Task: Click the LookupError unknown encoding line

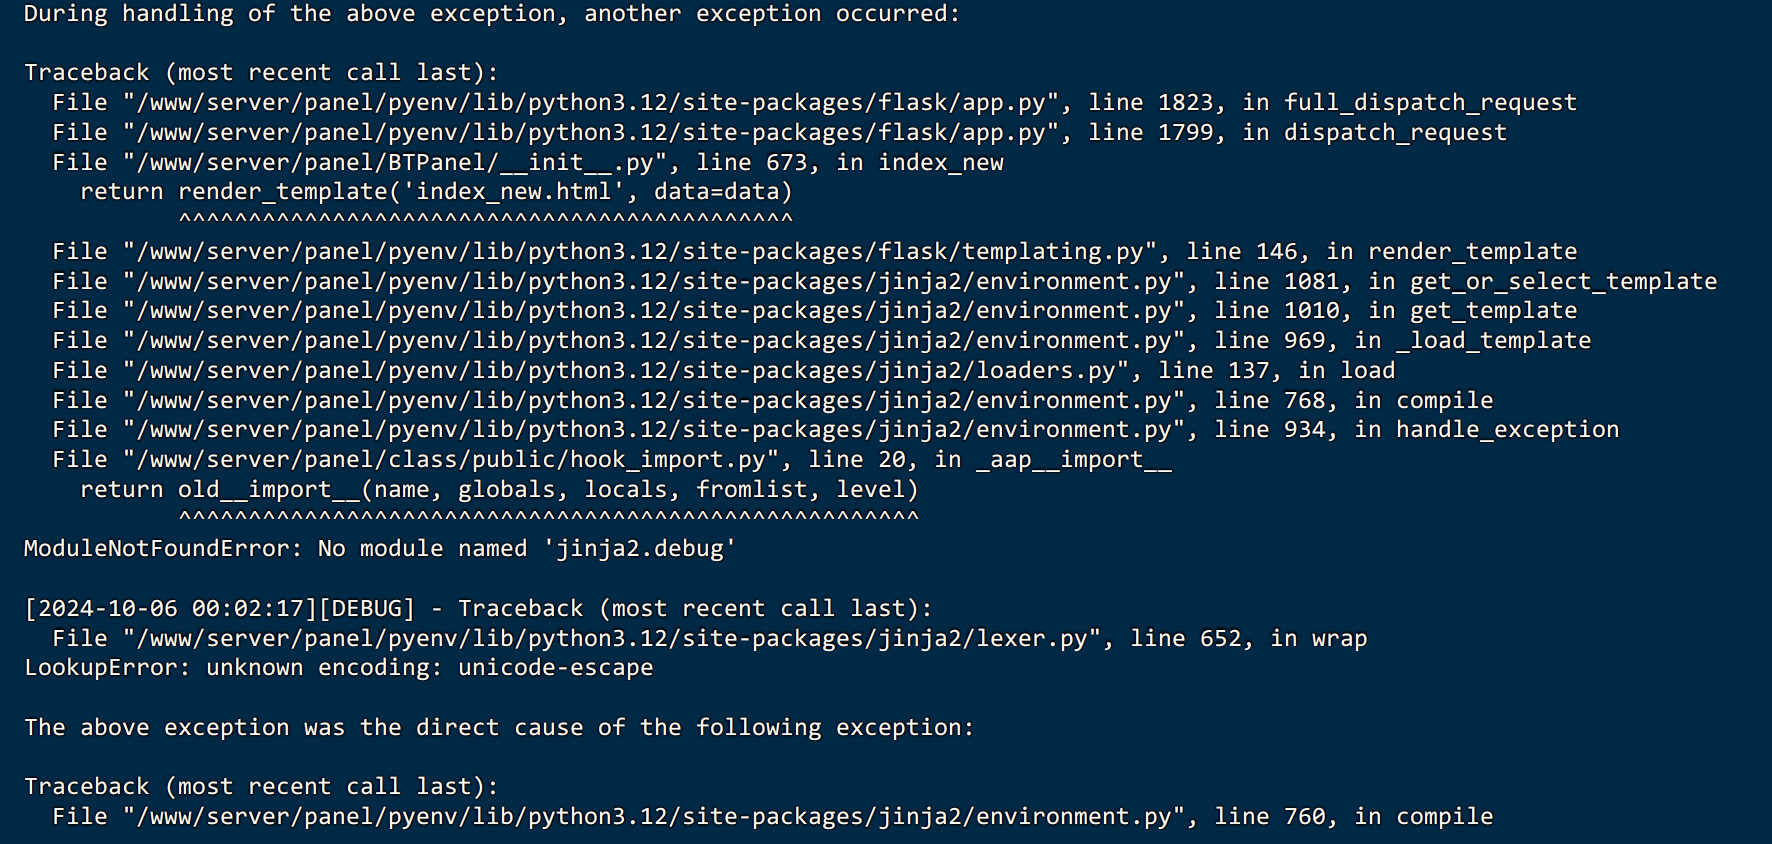Action: [339, 668]
